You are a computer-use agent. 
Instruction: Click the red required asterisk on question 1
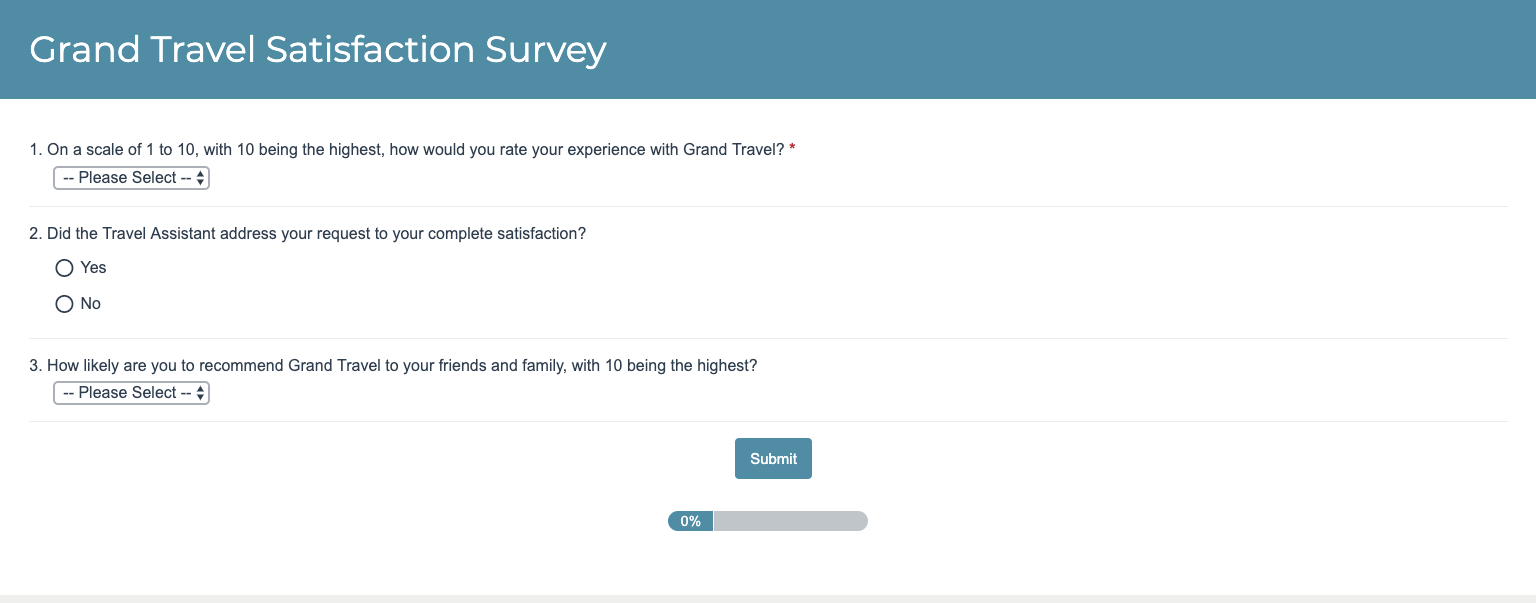point(792,150)
